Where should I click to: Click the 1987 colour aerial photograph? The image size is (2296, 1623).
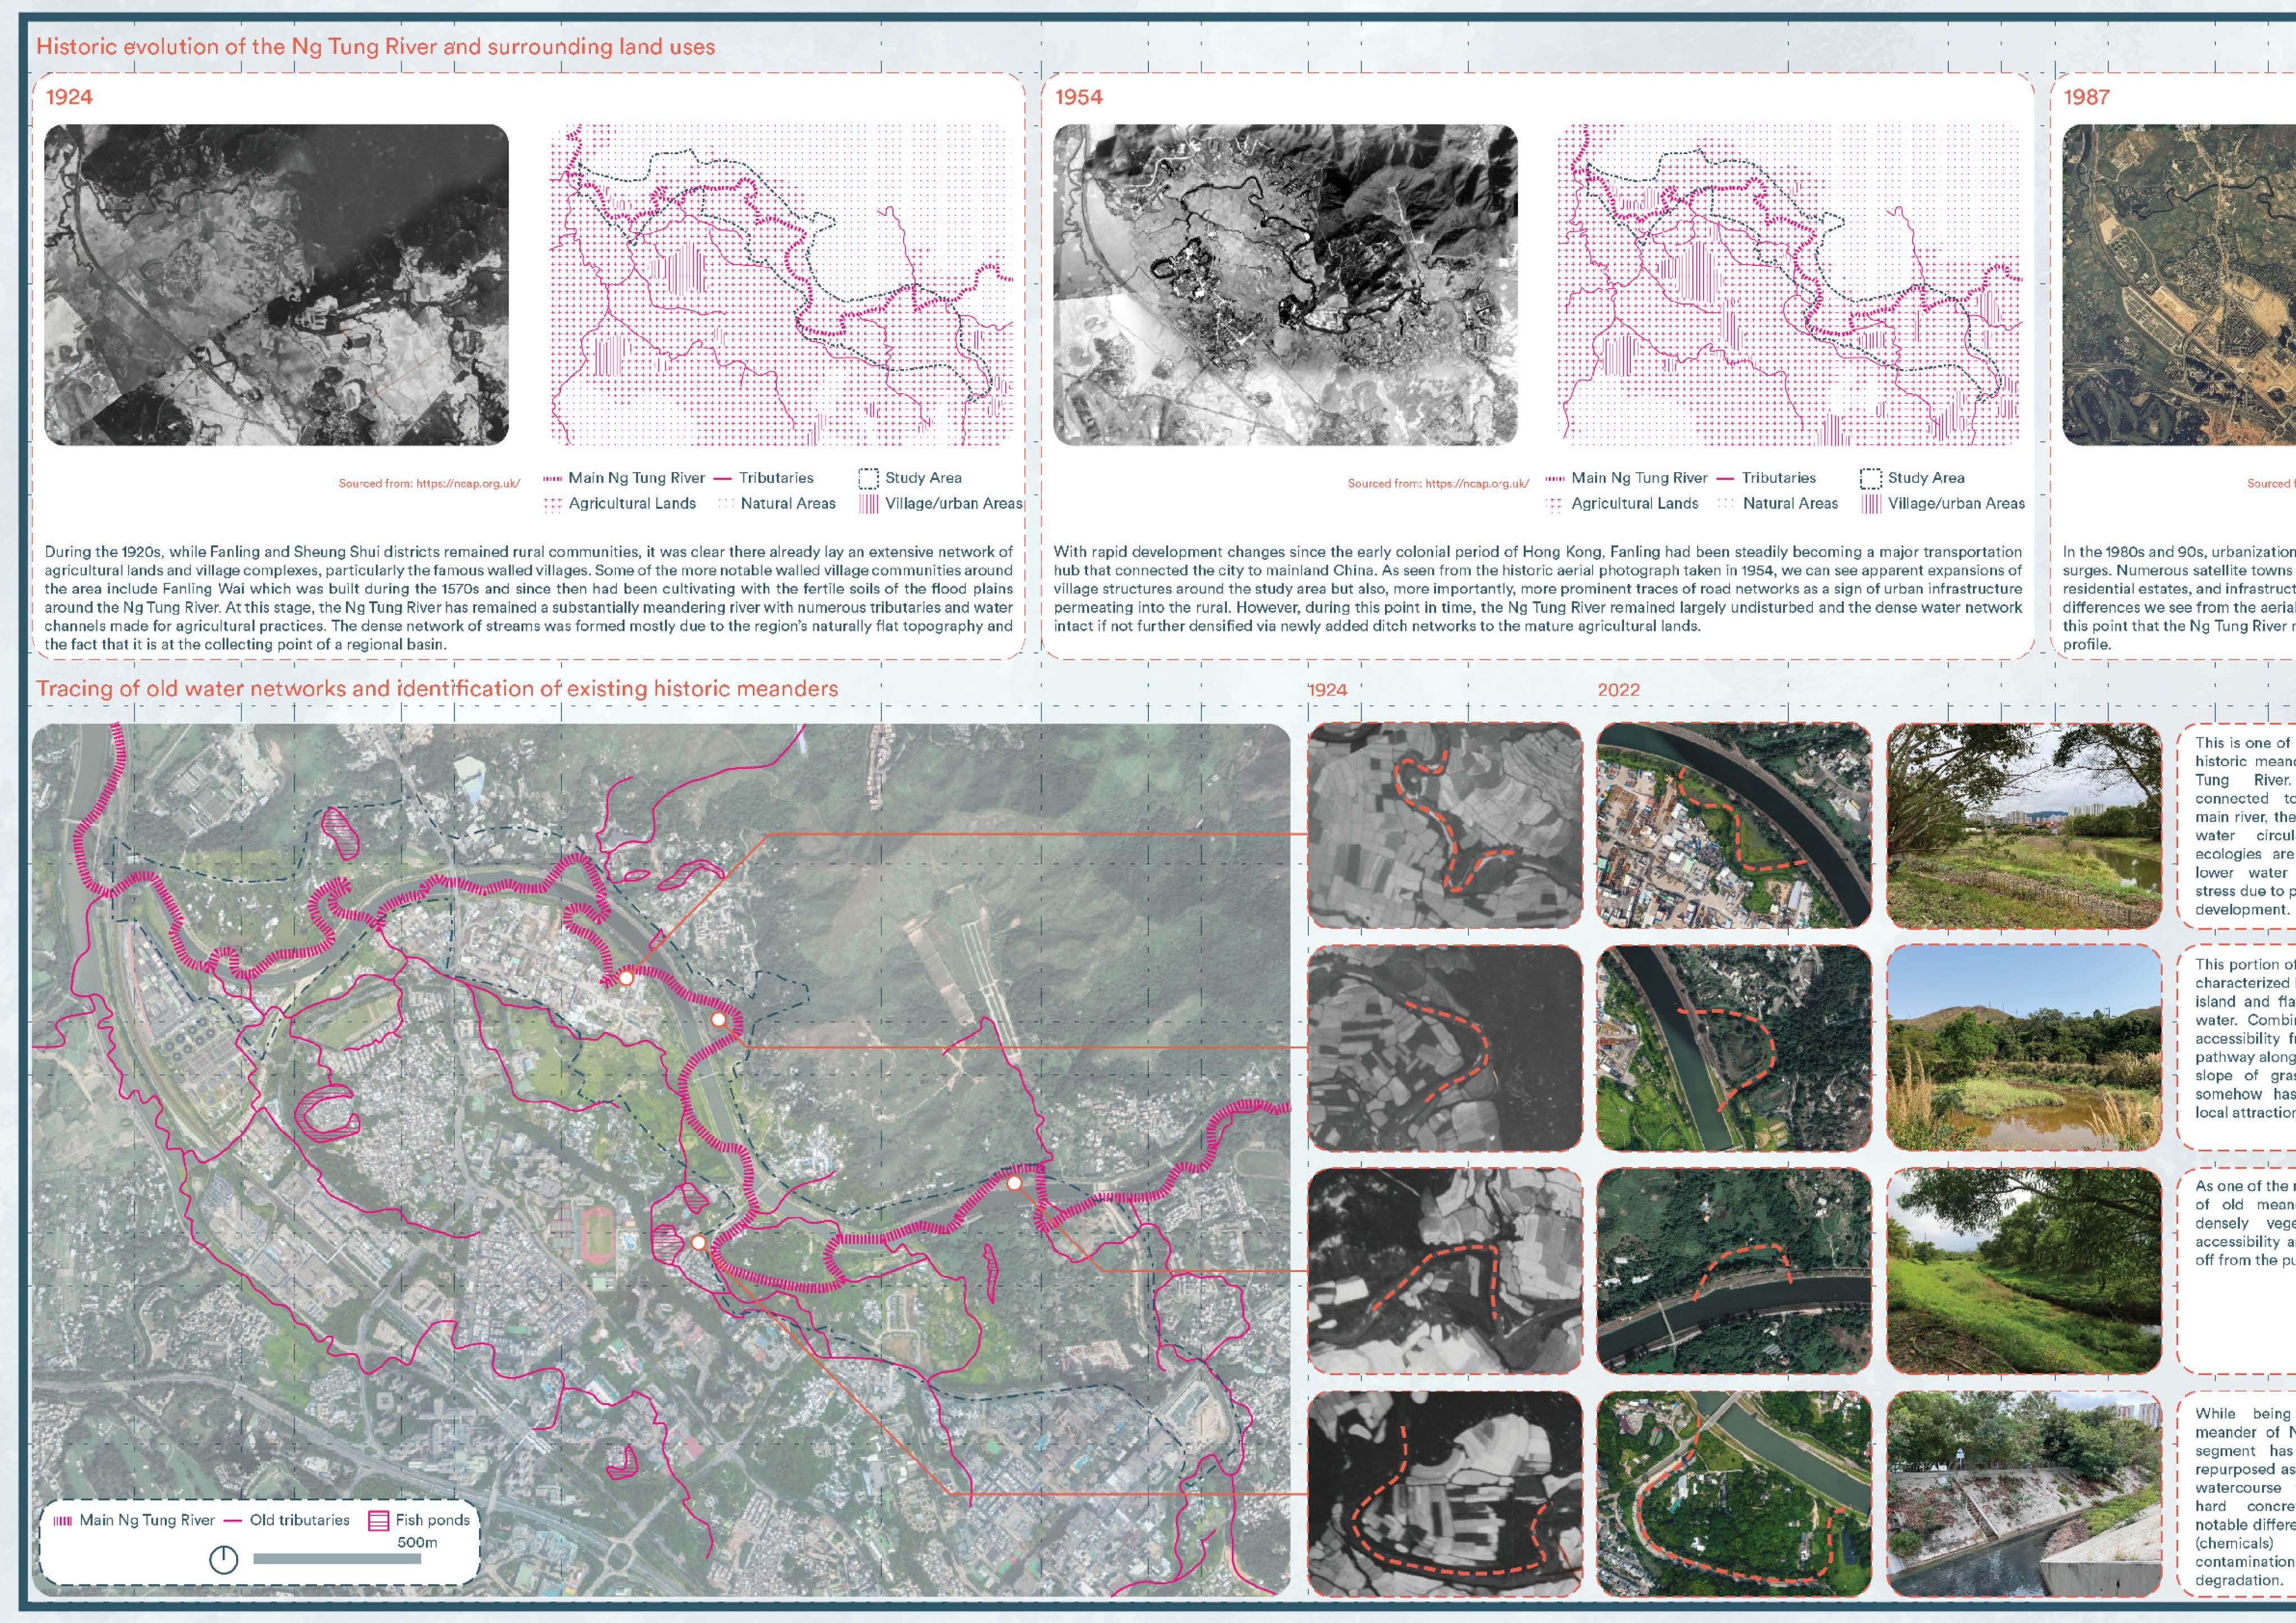(x=2180, y=285)
